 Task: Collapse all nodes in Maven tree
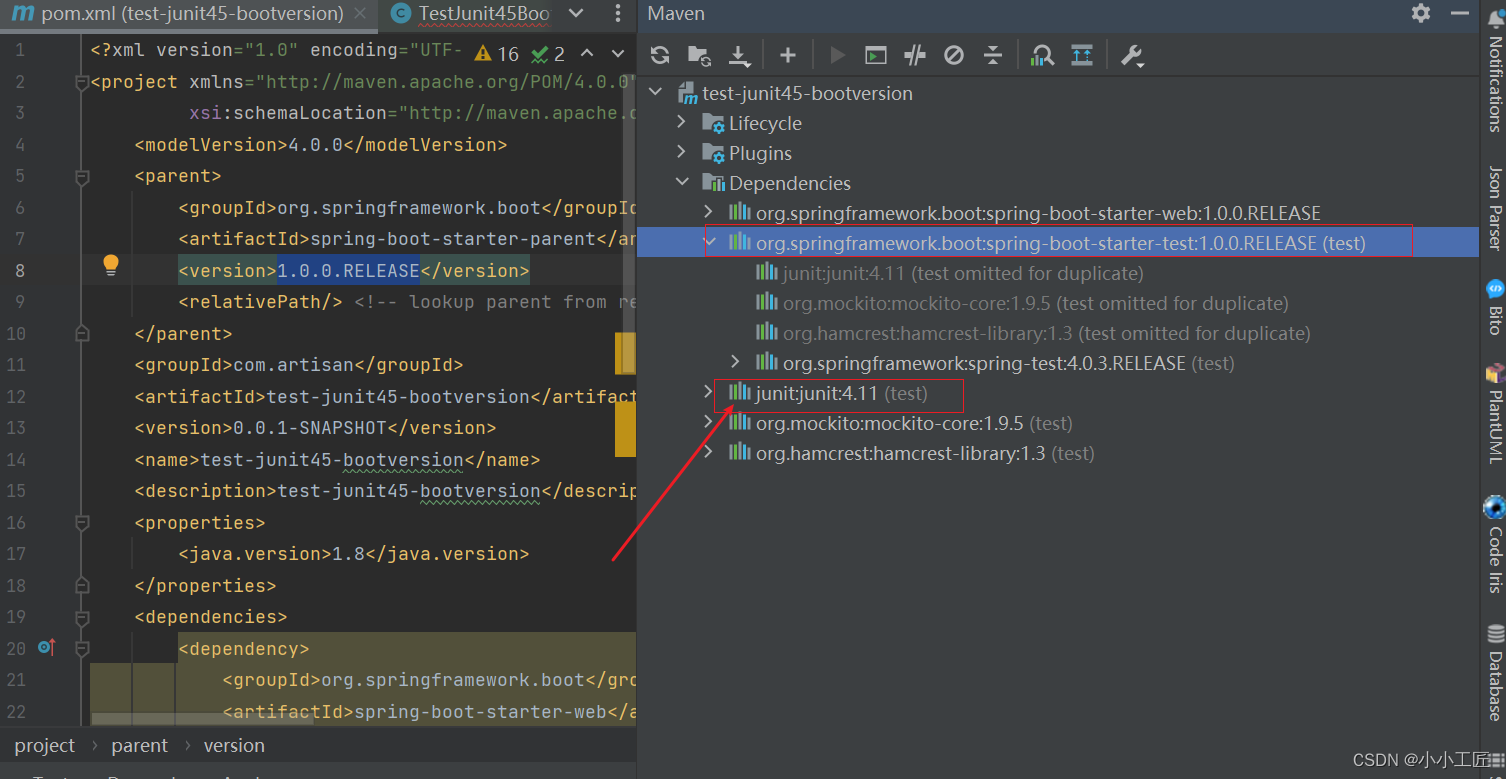coord(992,56)
